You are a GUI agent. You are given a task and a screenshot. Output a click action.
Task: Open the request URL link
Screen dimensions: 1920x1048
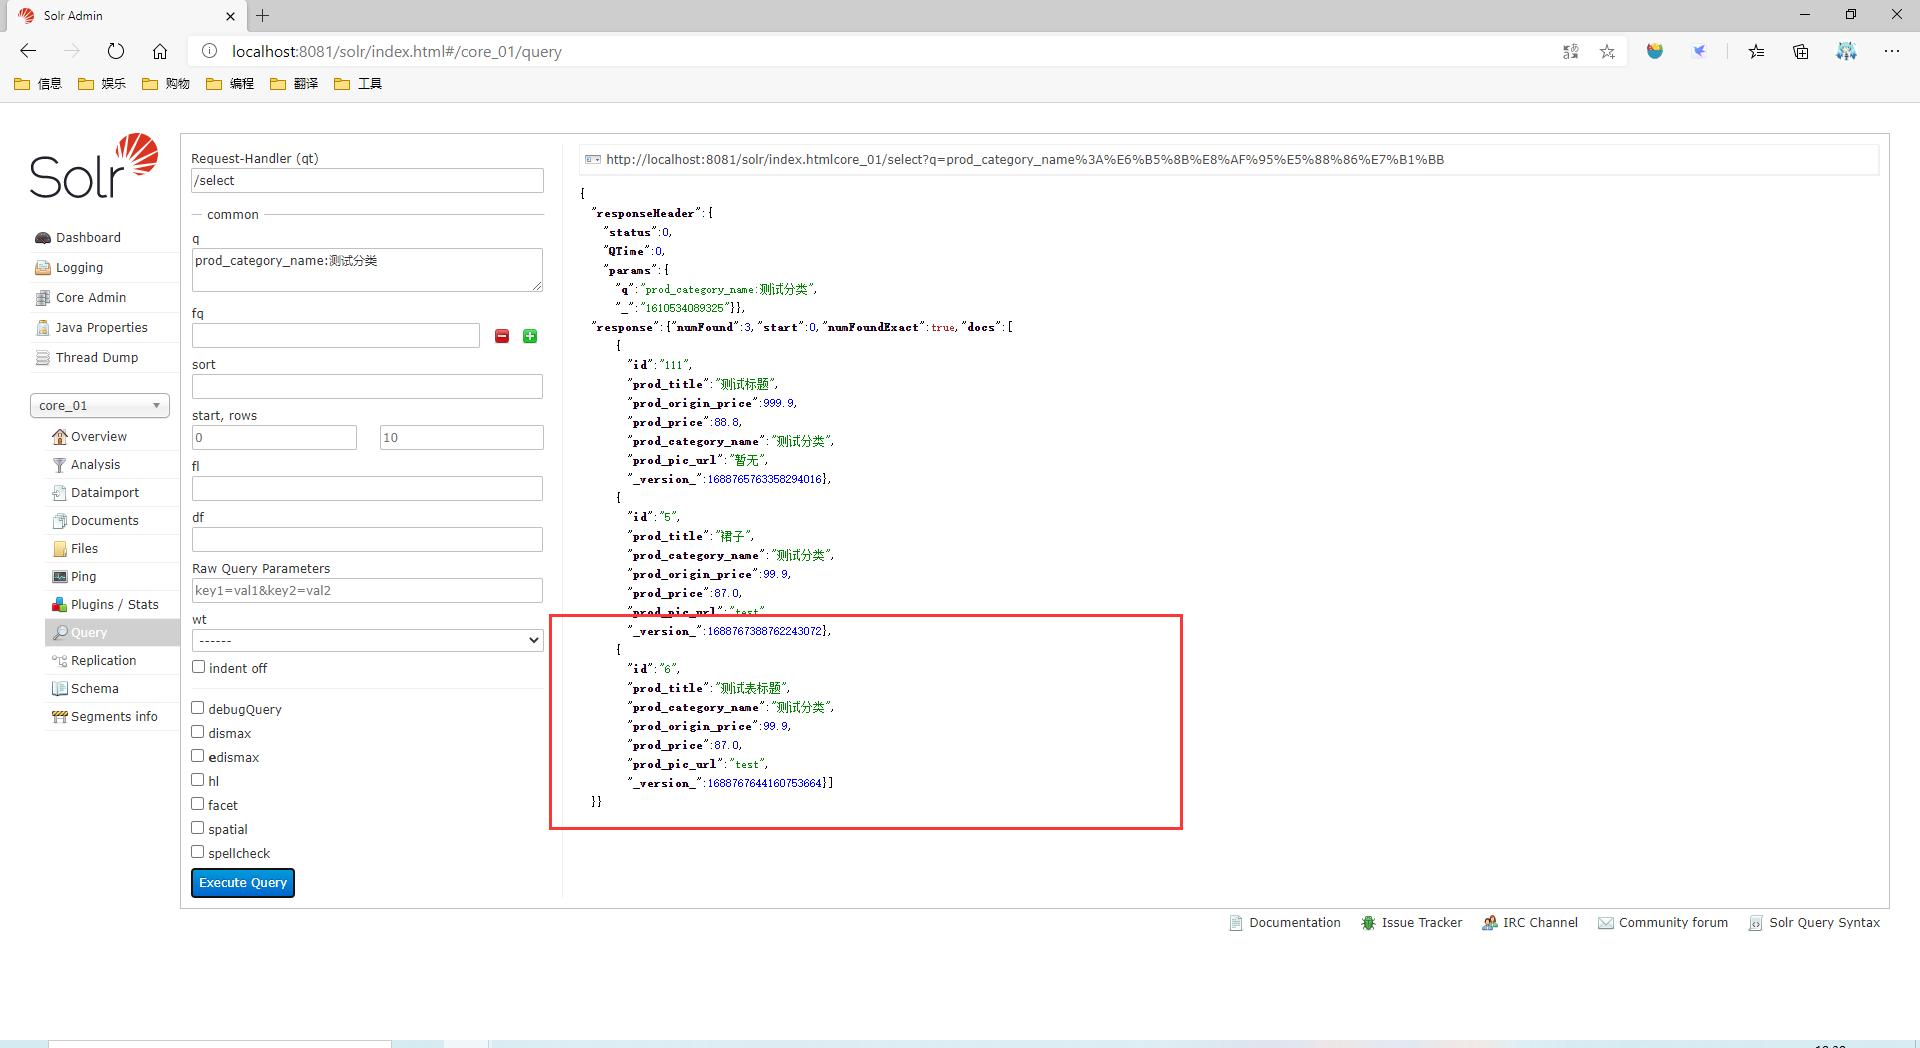pyautogui.click(x=1025, y=160)
